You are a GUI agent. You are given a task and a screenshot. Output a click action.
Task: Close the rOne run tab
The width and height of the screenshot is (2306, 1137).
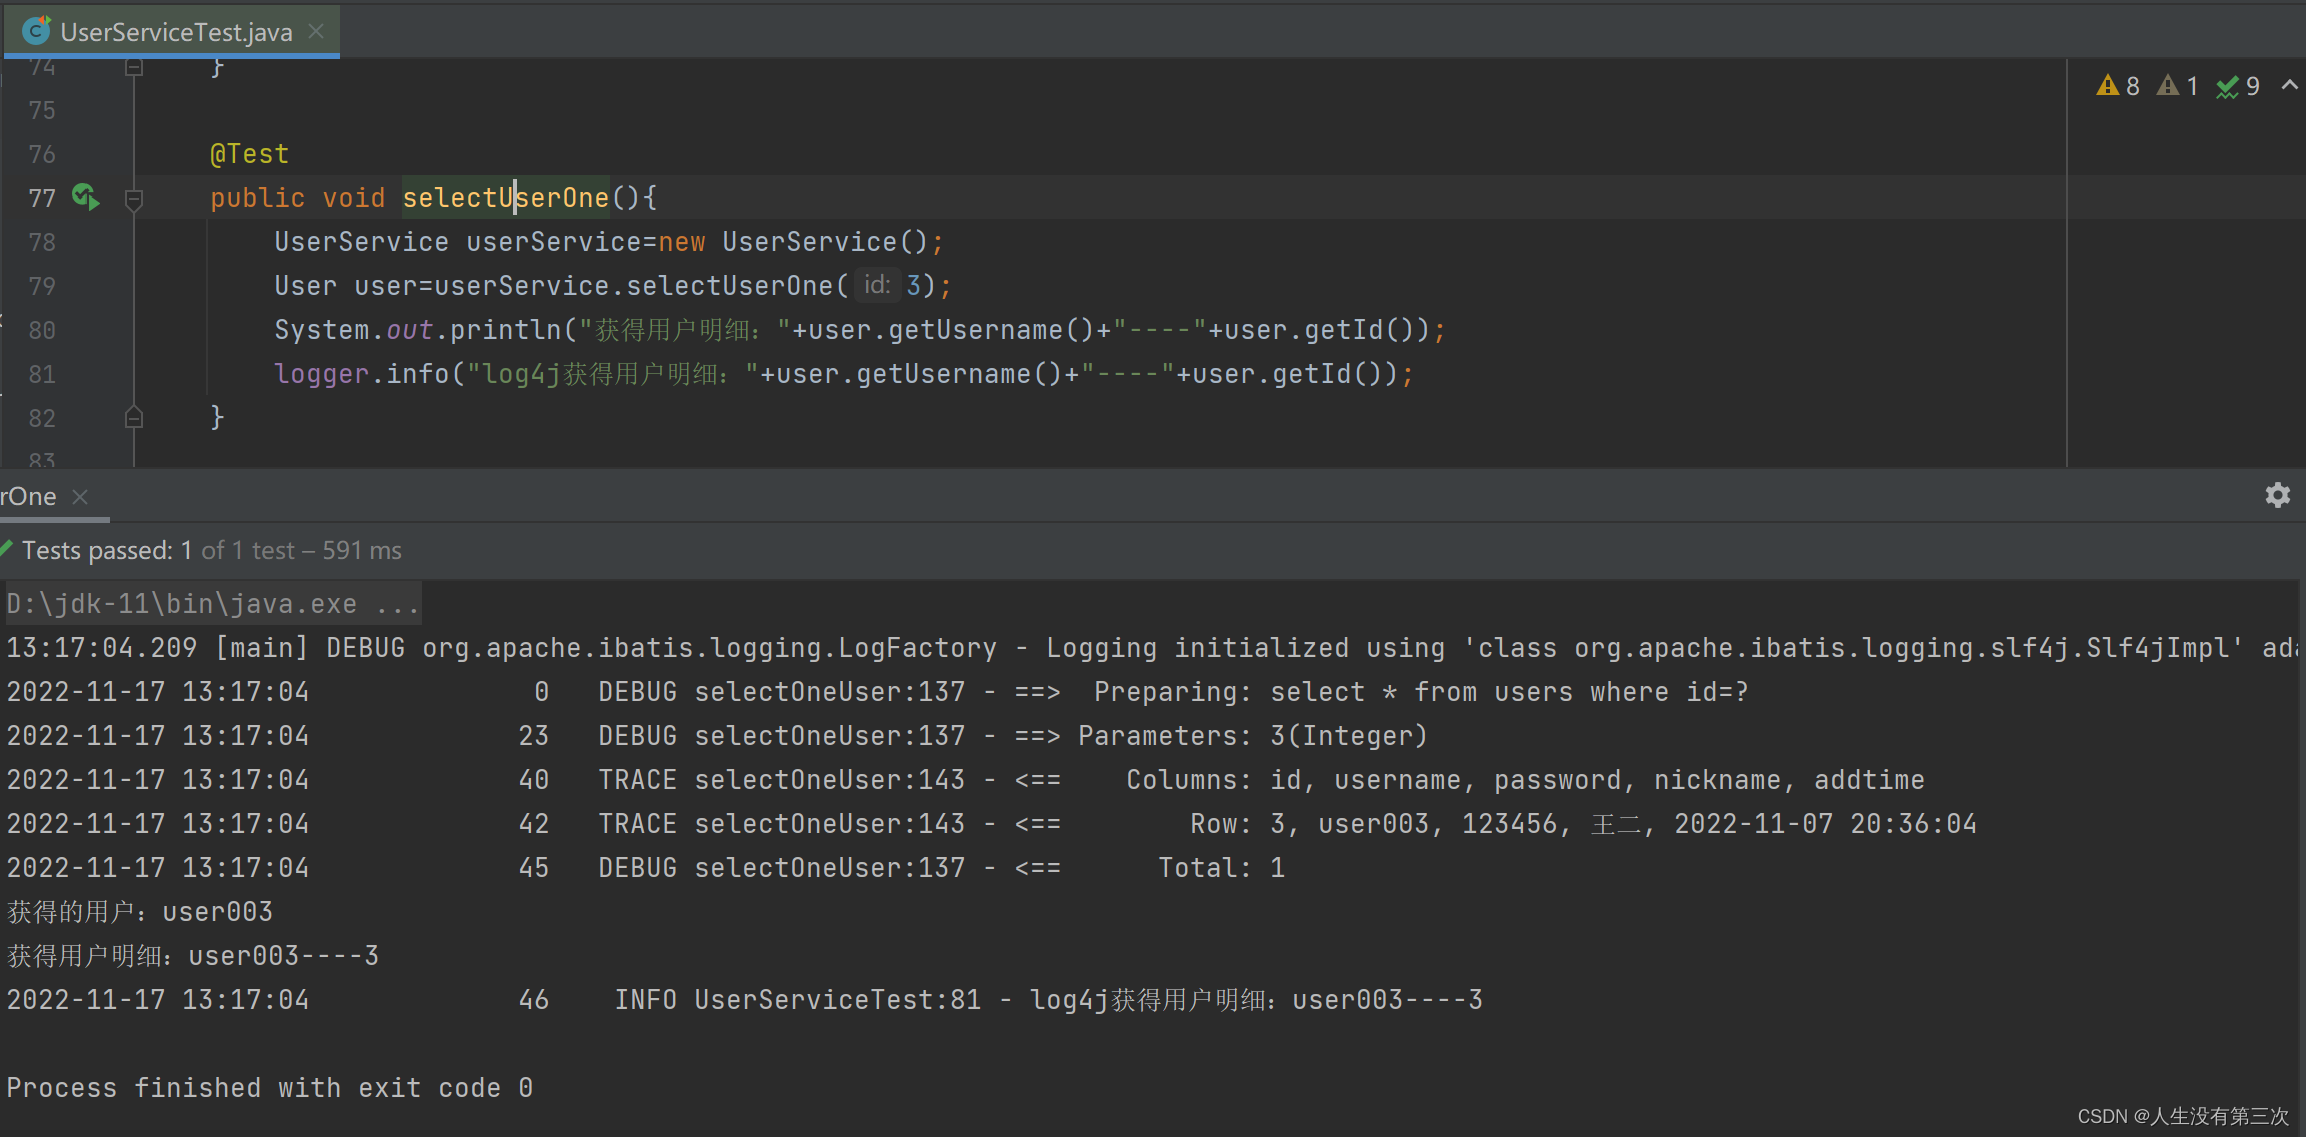[x=80, y=496]
